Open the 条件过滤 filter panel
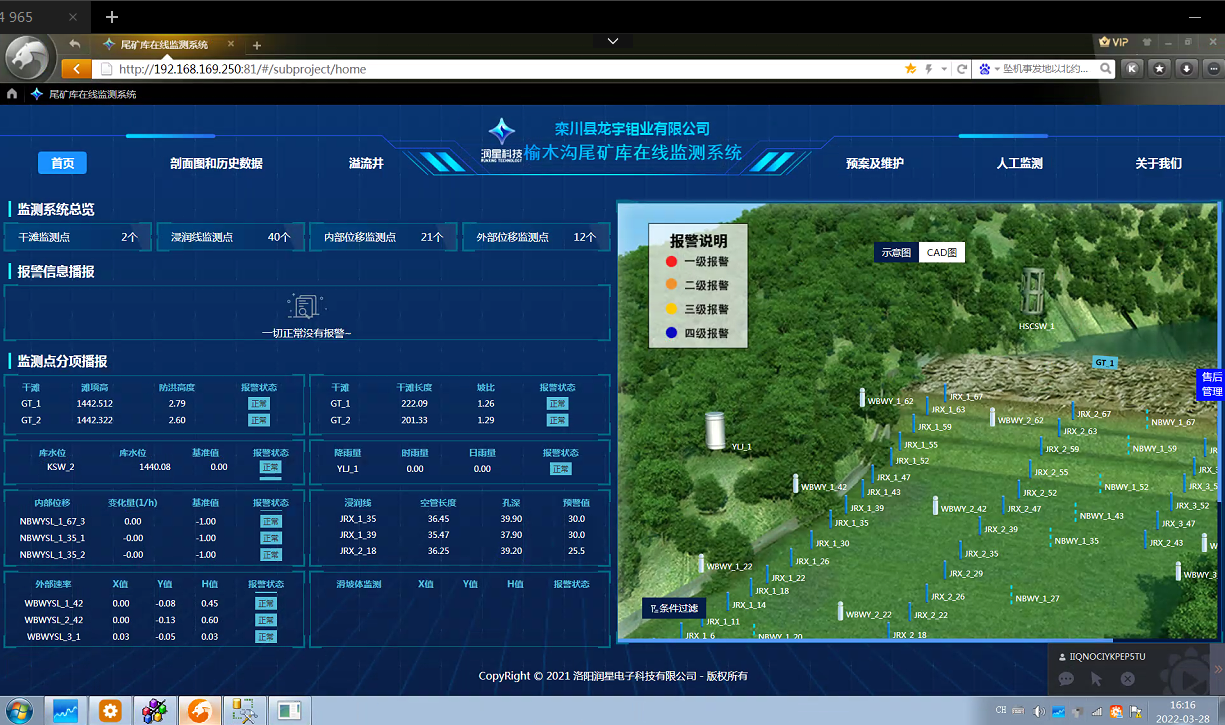This screenshot has width=1225, height=725. (x=674, y=608)
